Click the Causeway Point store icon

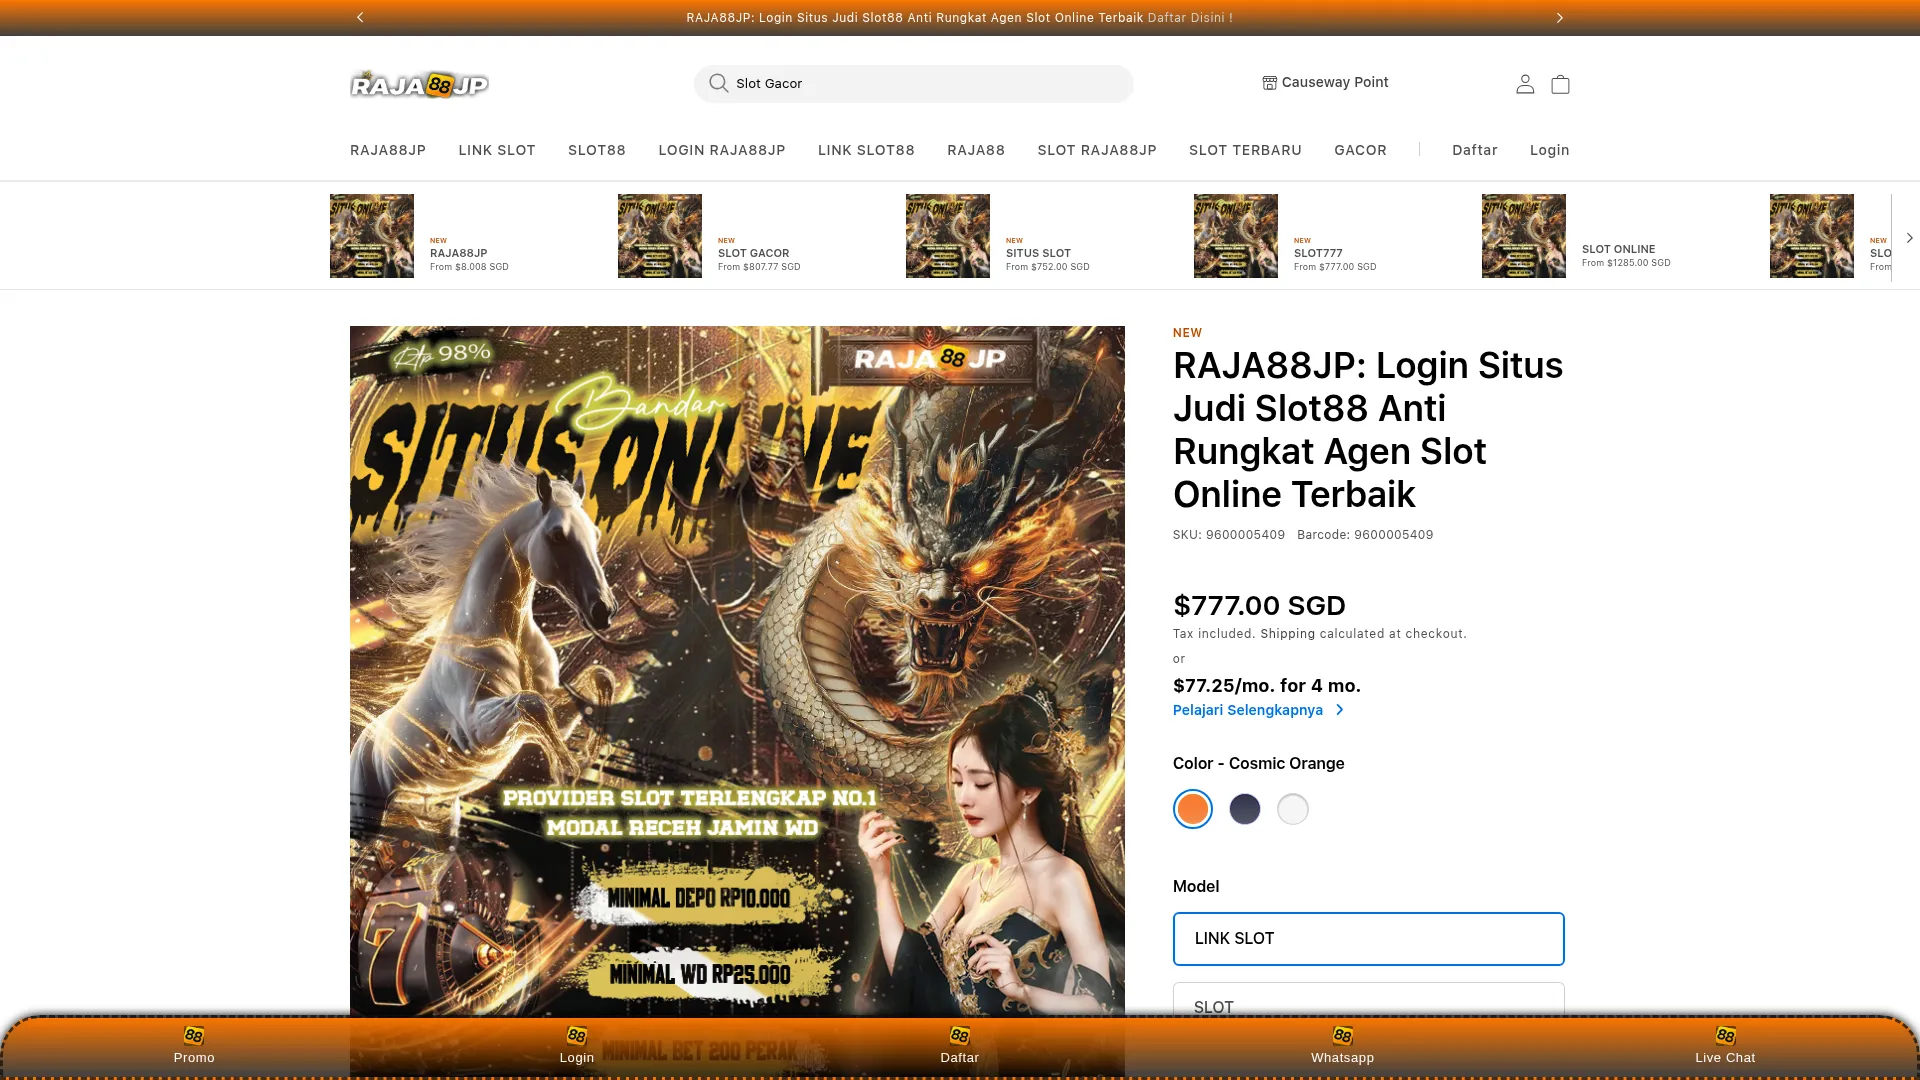[1269, 83]
